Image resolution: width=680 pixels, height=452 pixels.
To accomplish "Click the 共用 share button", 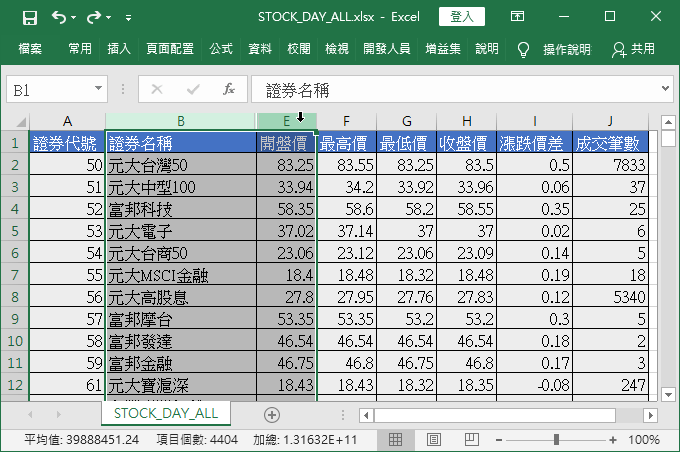I will pyautogui.click(x=634, y=49).
